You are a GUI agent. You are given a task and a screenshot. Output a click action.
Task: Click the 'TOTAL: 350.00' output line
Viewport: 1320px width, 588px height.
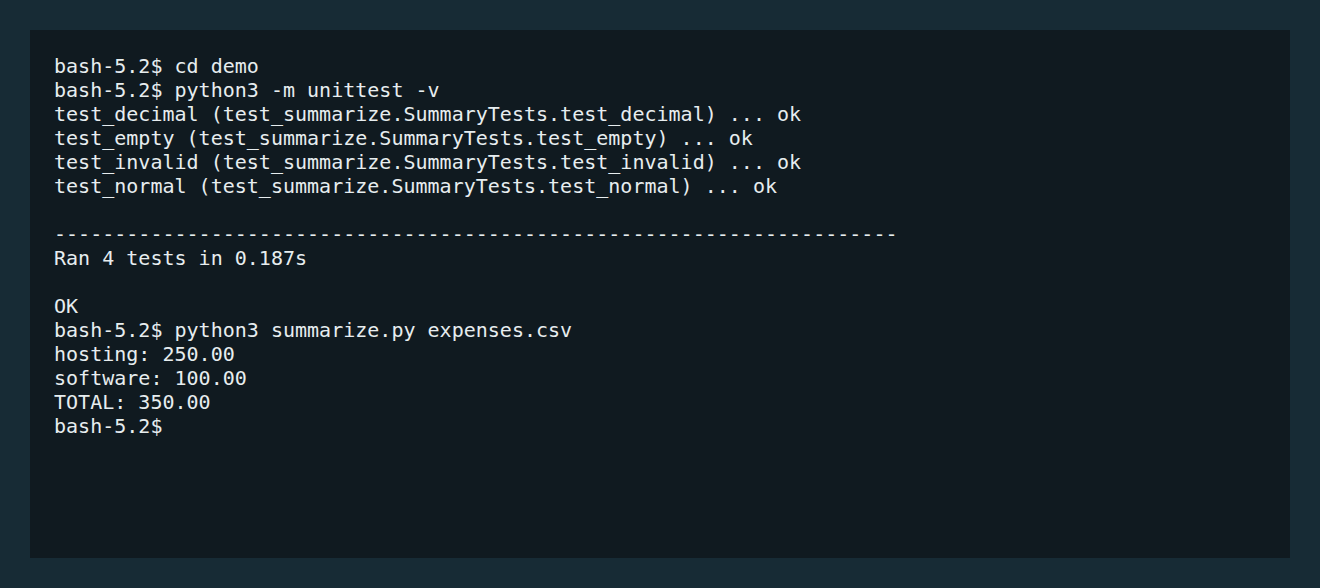(x=132, y=403)
